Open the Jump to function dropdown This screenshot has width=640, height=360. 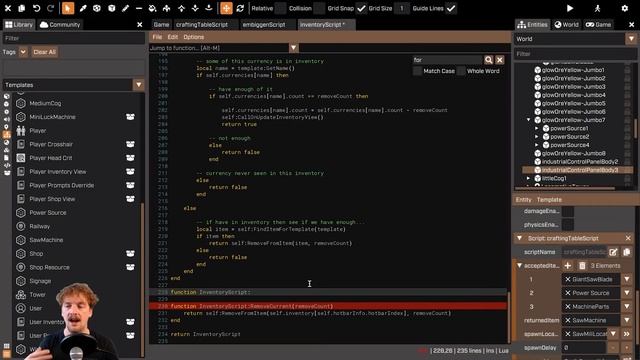(x=293, y=48)
